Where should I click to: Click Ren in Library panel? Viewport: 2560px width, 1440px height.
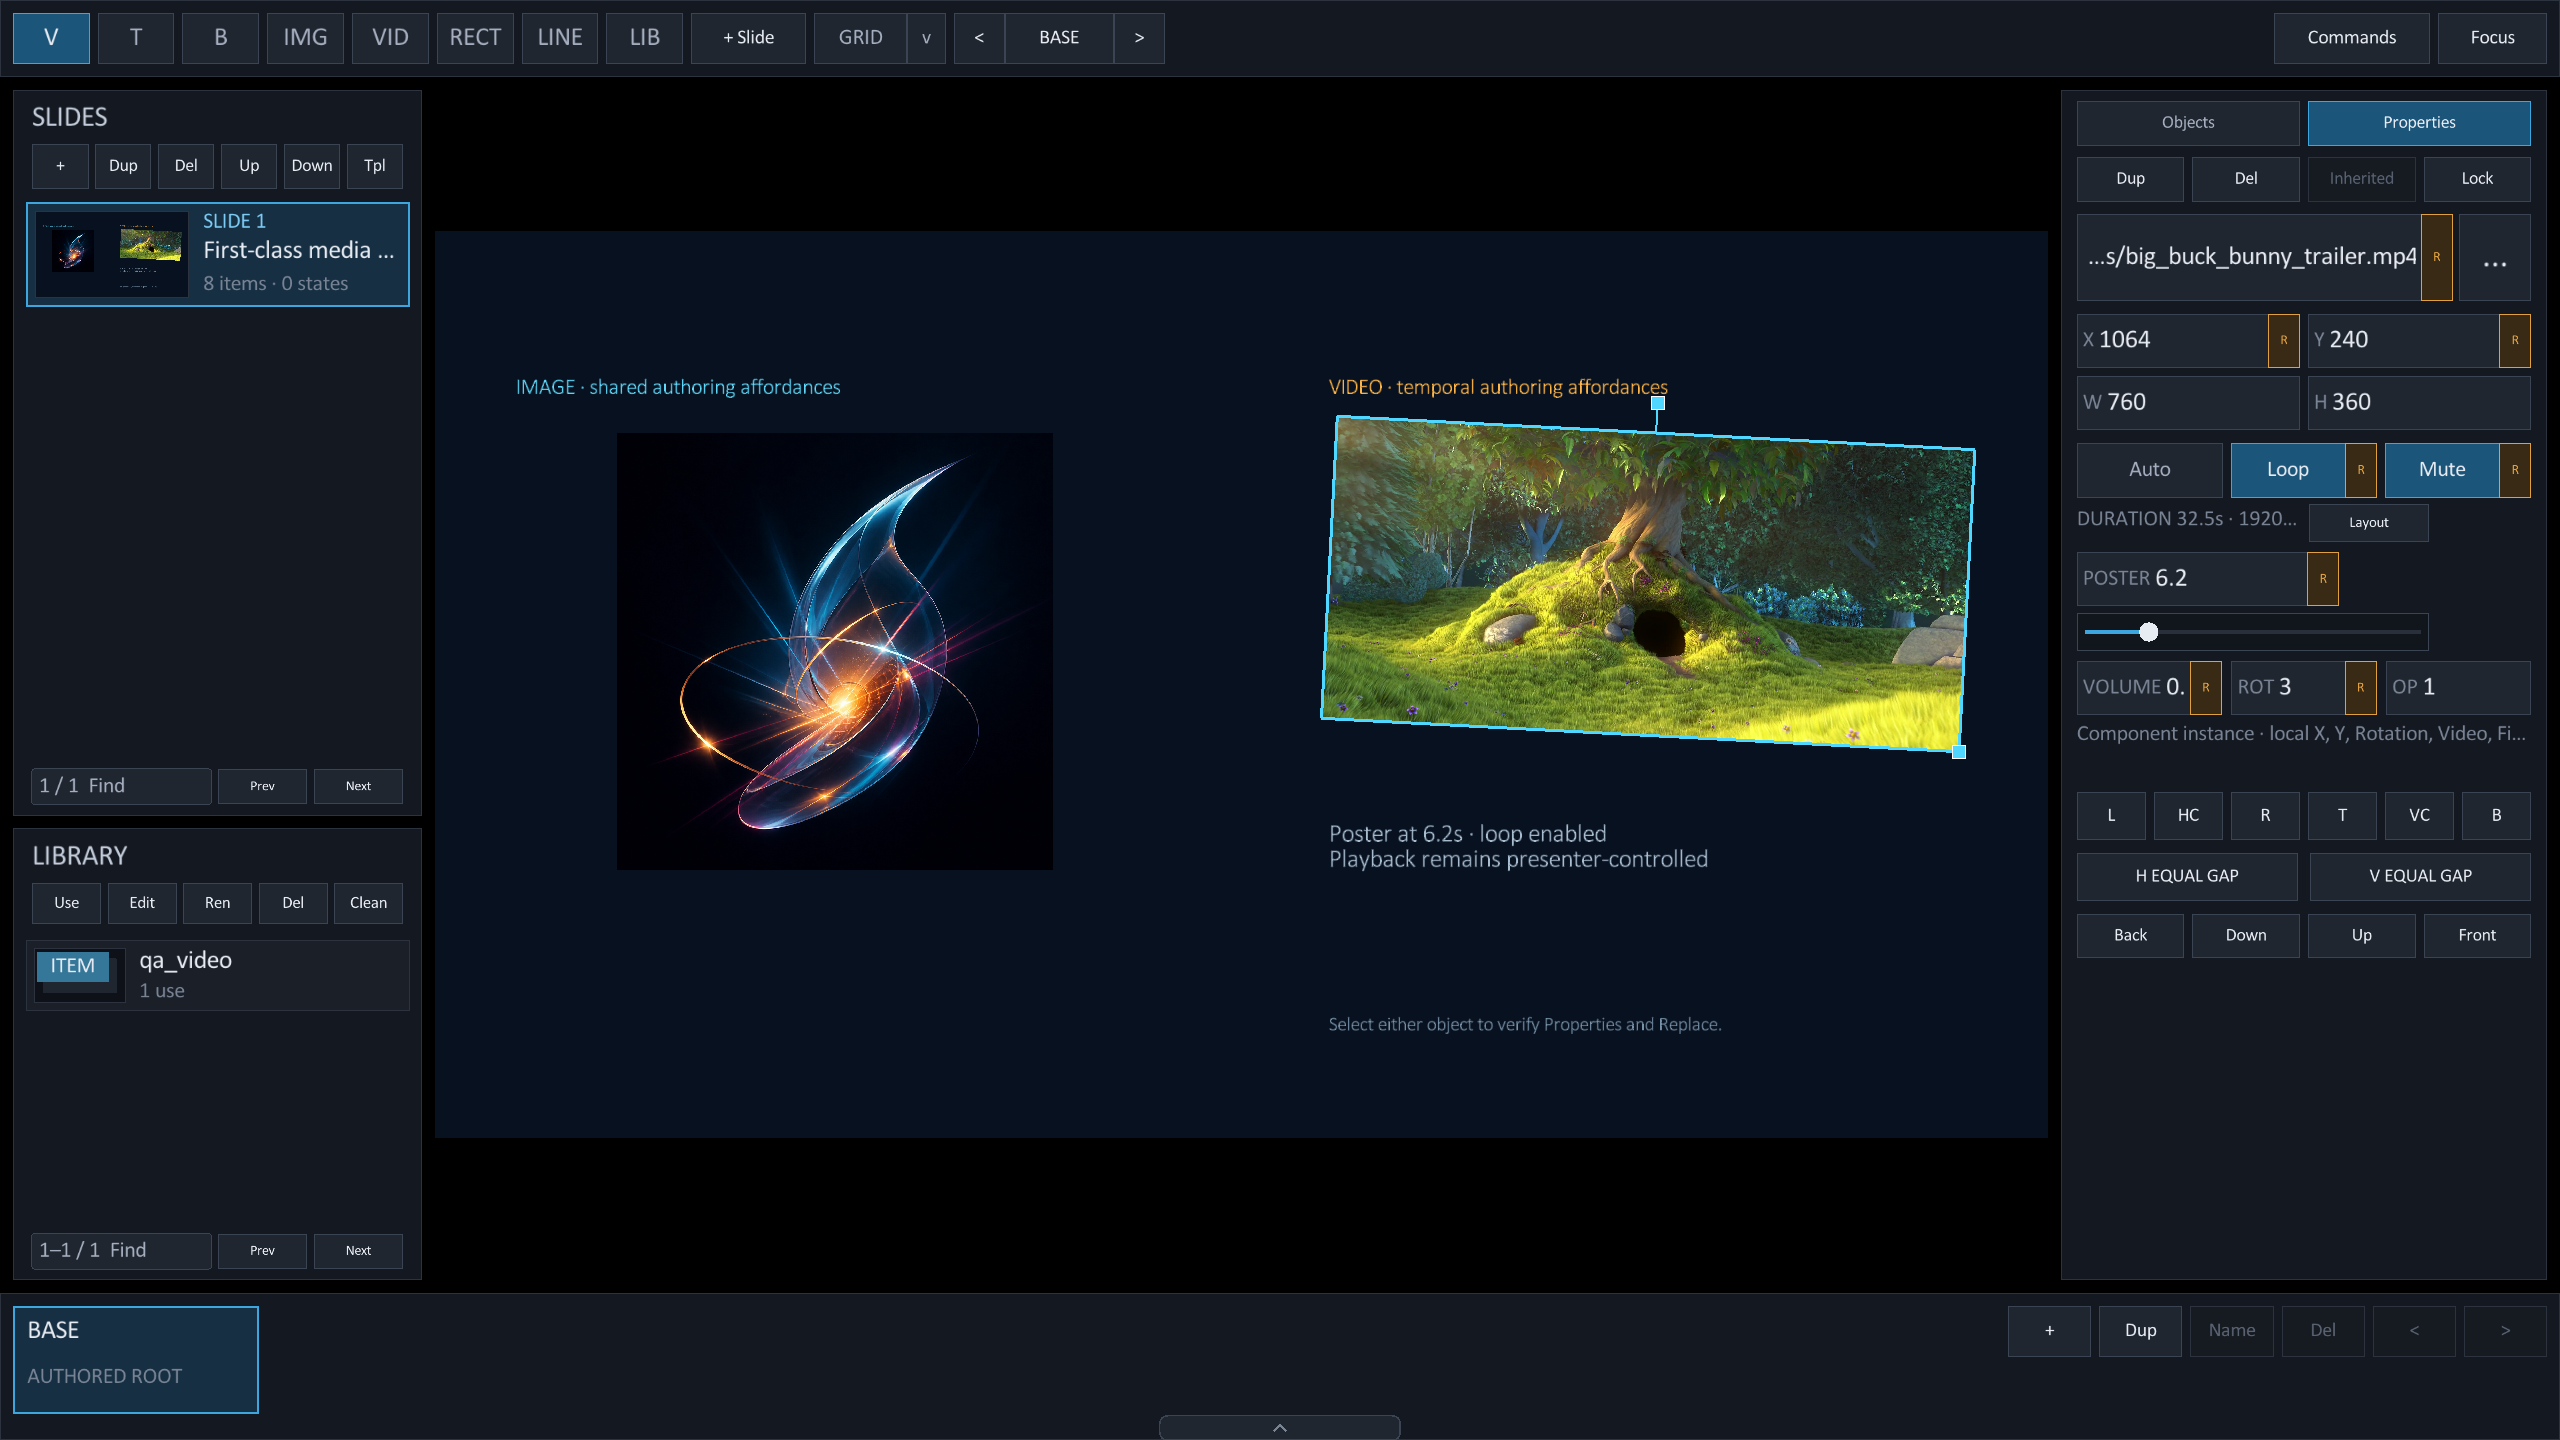(217, 903)
